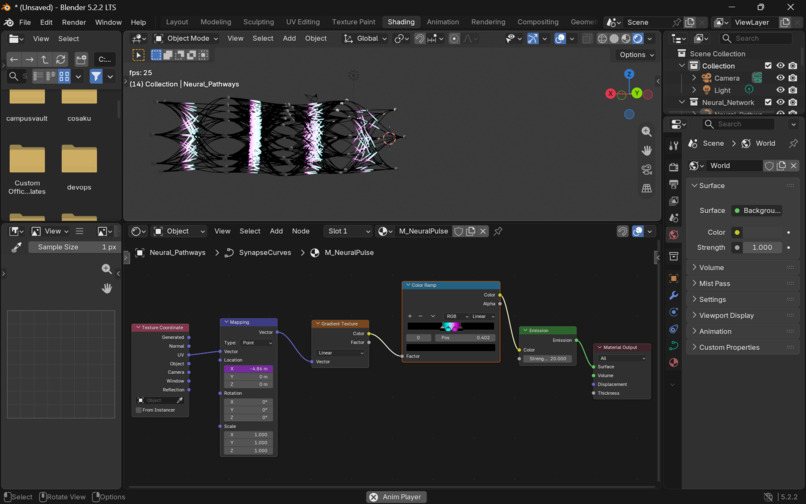Image resolution: width=806 pixels, height=504 pixels.
Task: Open the Material properties tab icon
Action: pyautogui.click(x=673, y=363)
